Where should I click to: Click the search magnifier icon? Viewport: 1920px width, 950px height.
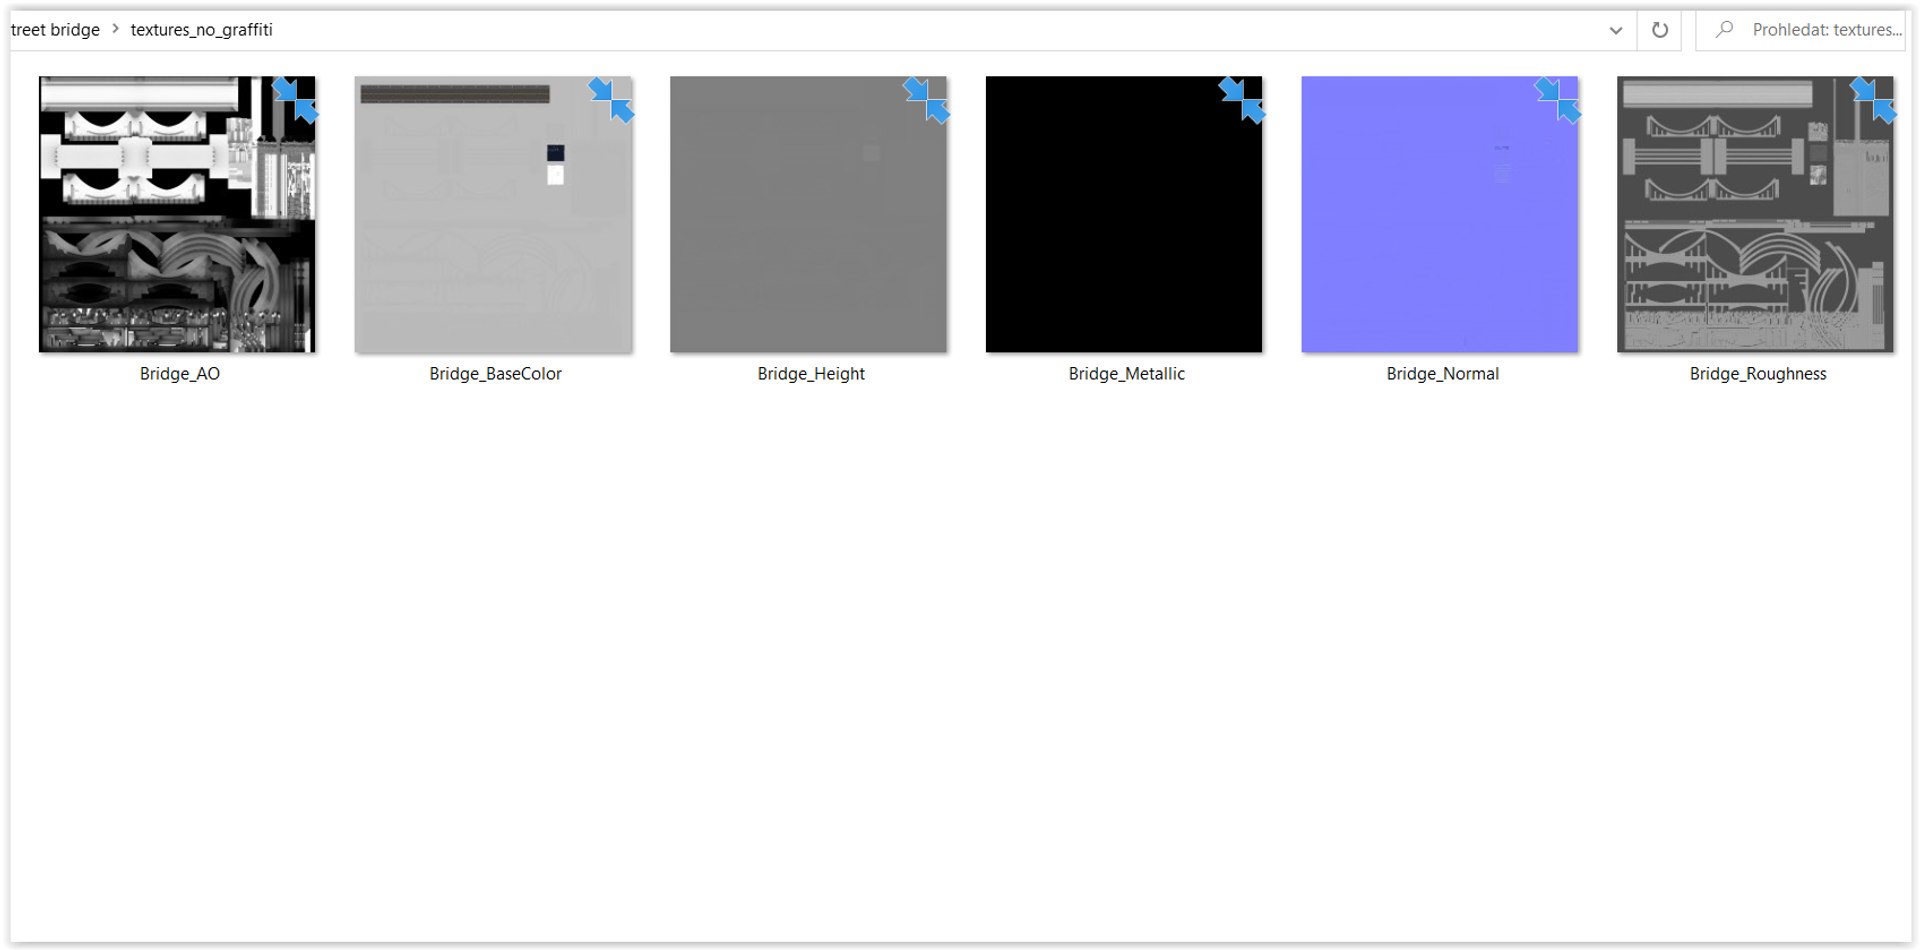pyautogui.click(x=1724, y=30)
